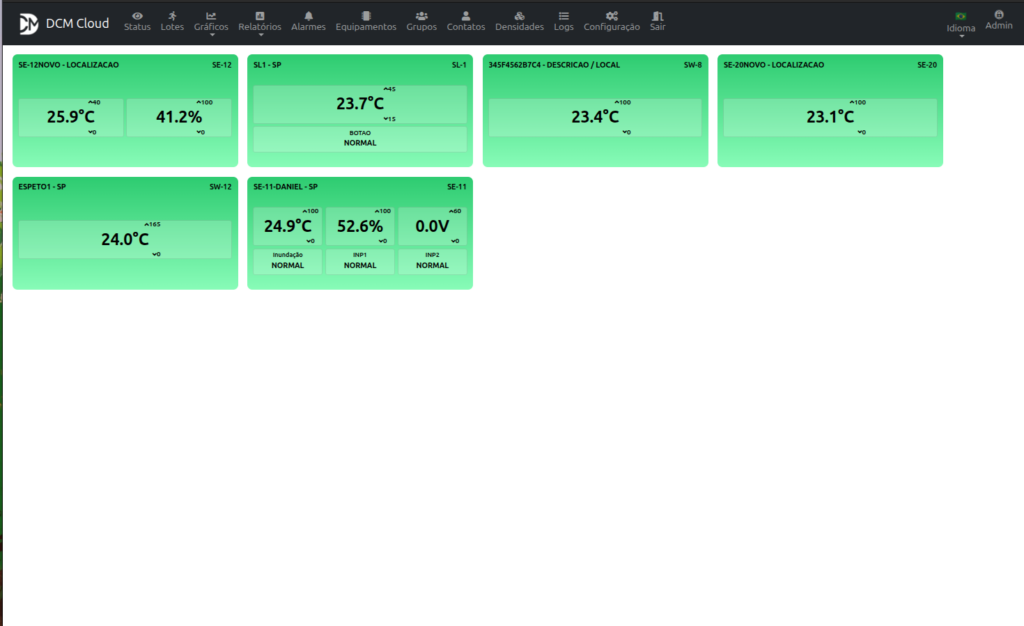
Task: Click the BOTAO NORMAL status in SL1 - SP
Action: coord(360,139)
